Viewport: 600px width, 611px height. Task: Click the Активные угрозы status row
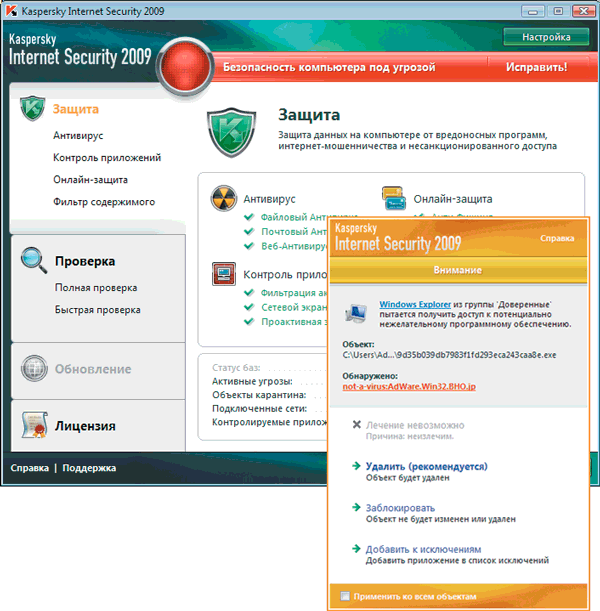270,381
